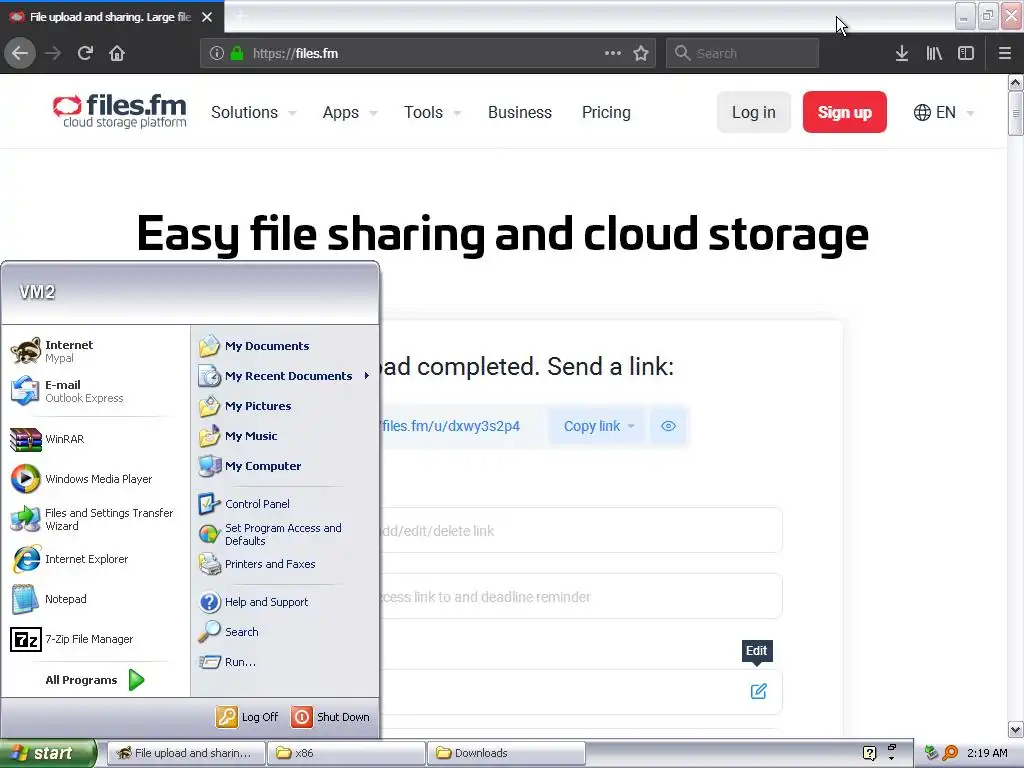Select the files.fm browser tab
The width and height of the screenshot is (1024, 768).
pyautogui.click(x=110, y=17)
